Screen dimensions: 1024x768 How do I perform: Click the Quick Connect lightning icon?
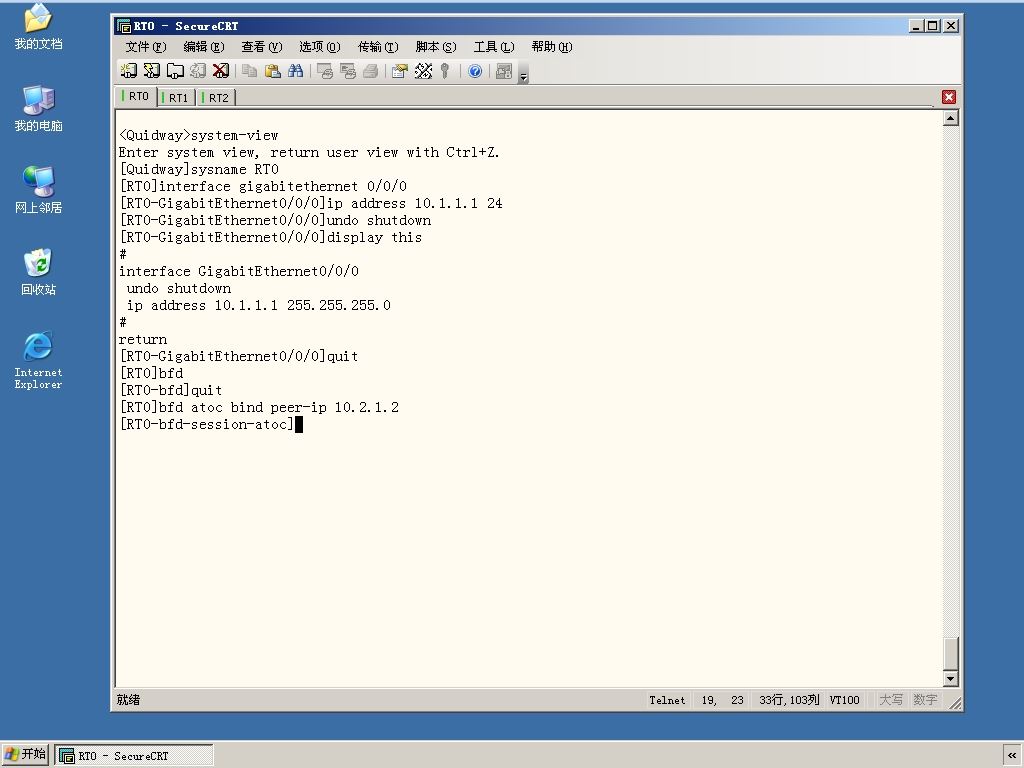152,71
